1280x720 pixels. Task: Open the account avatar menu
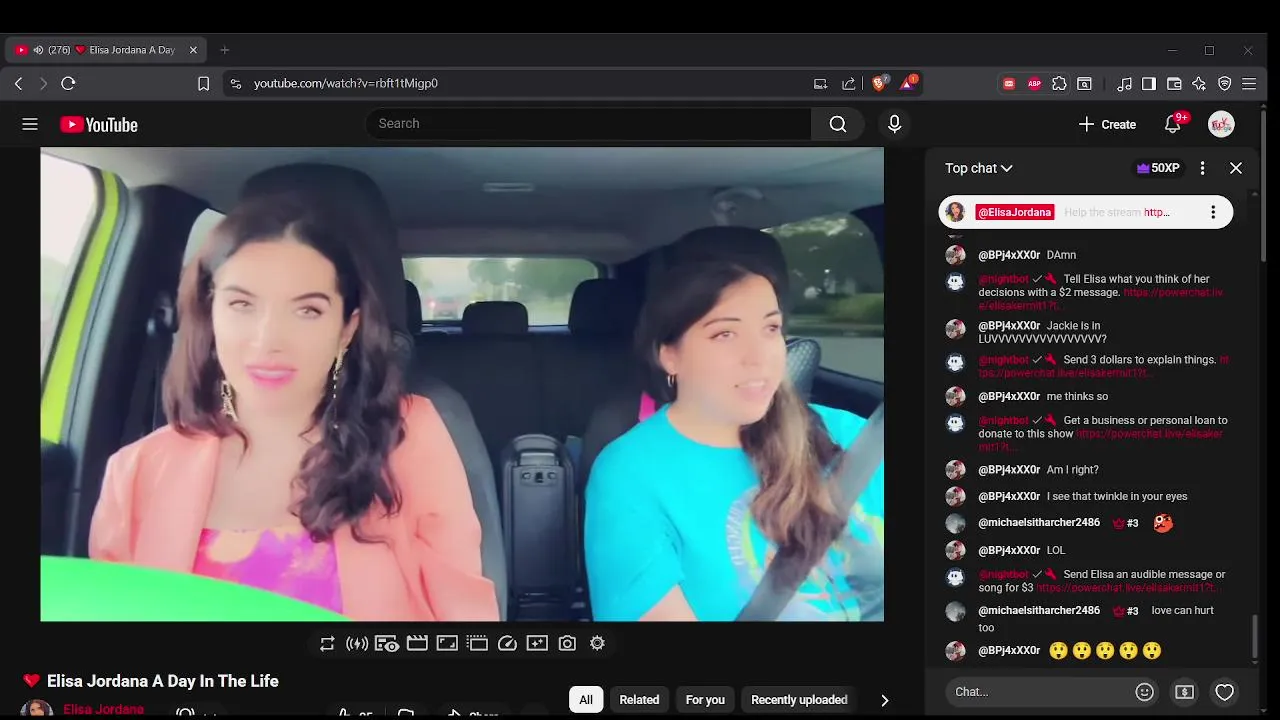click(x=1221, y=124)
